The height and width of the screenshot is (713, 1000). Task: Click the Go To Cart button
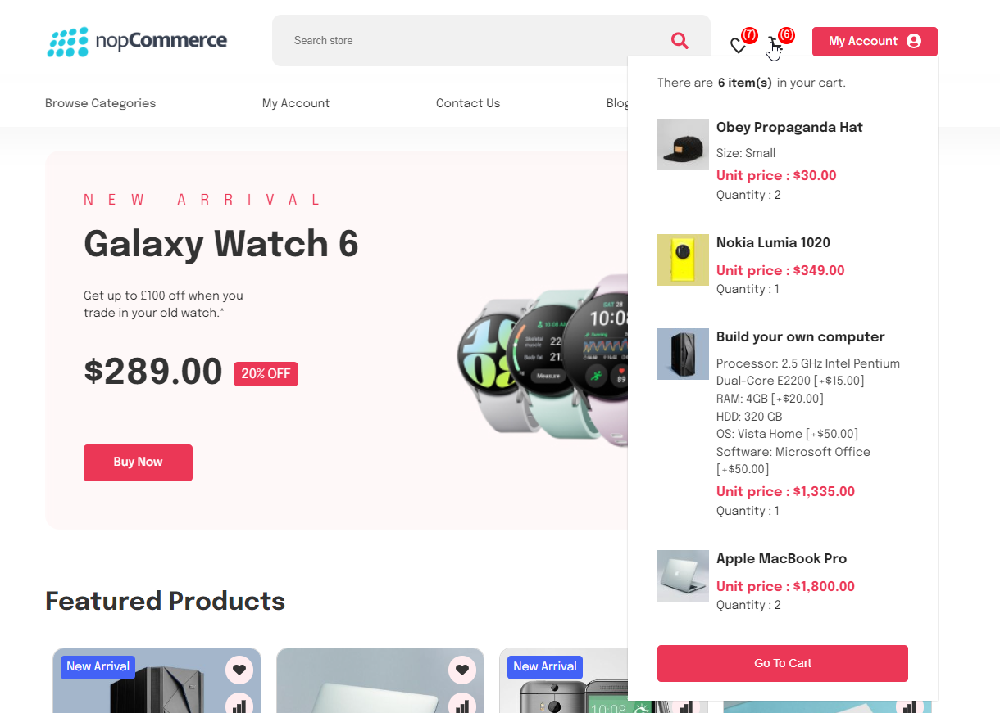click(782, 663)
